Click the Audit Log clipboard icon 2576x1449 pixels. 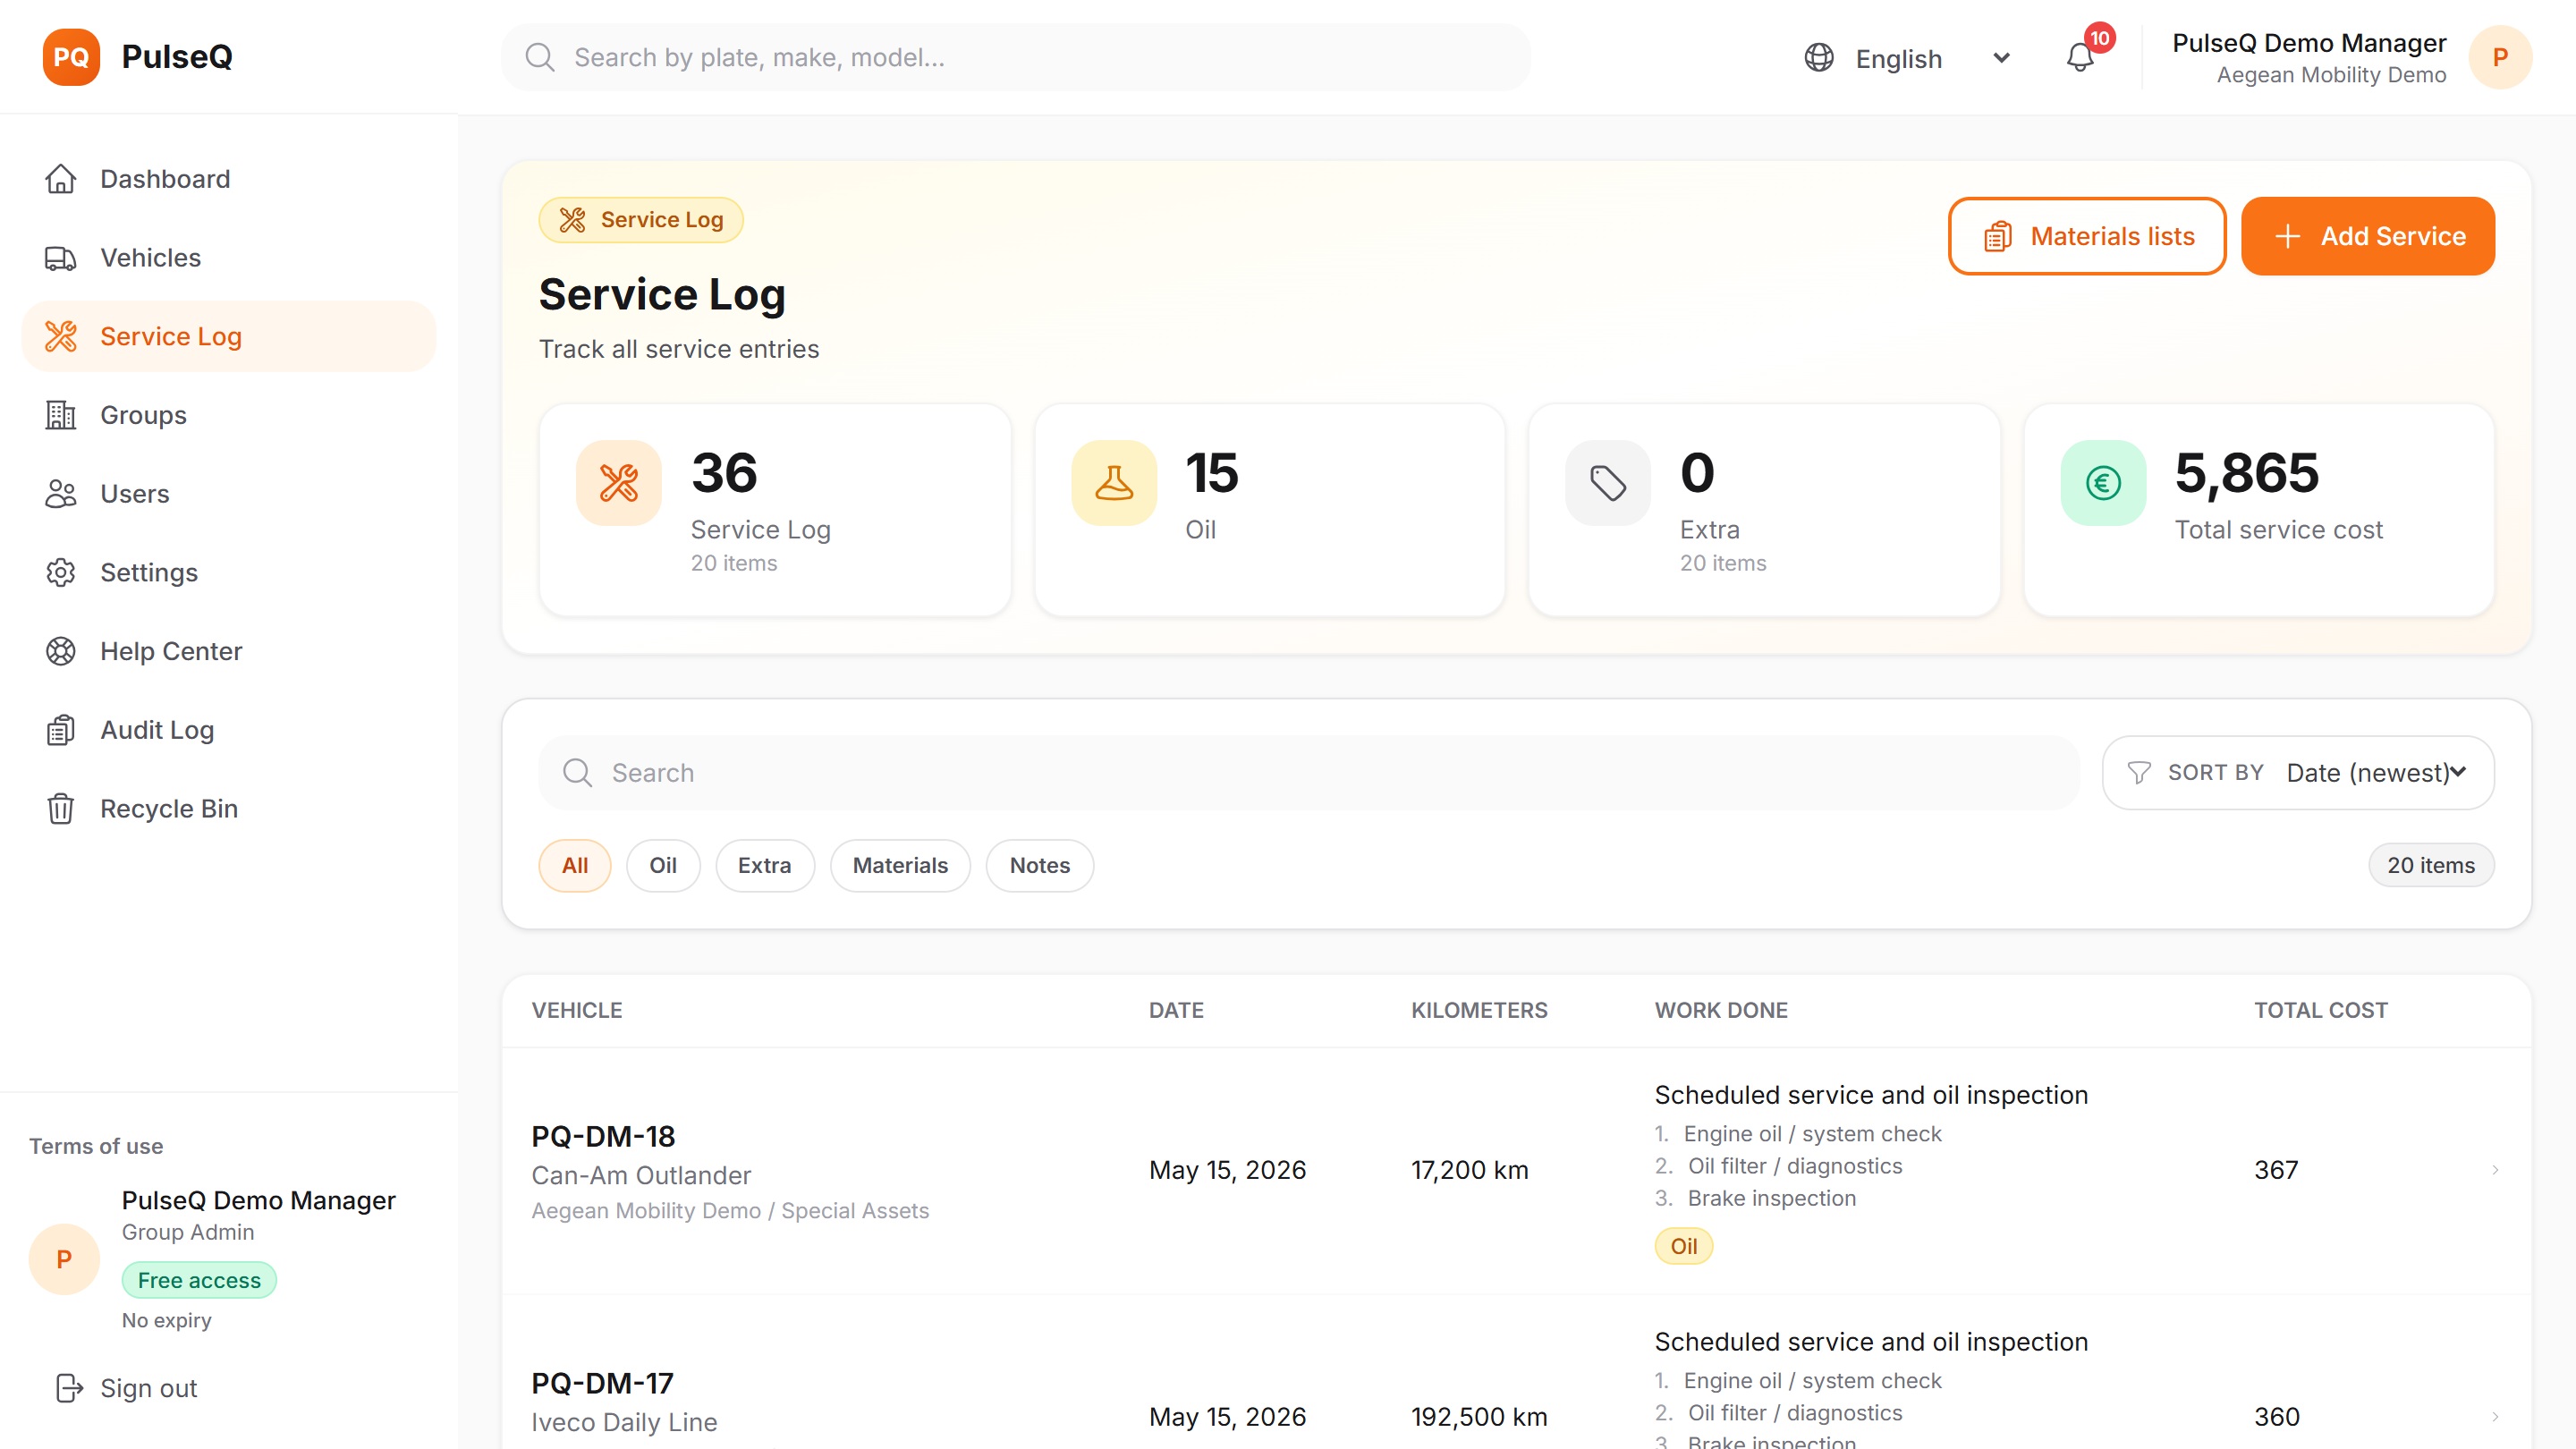(61, 730)
